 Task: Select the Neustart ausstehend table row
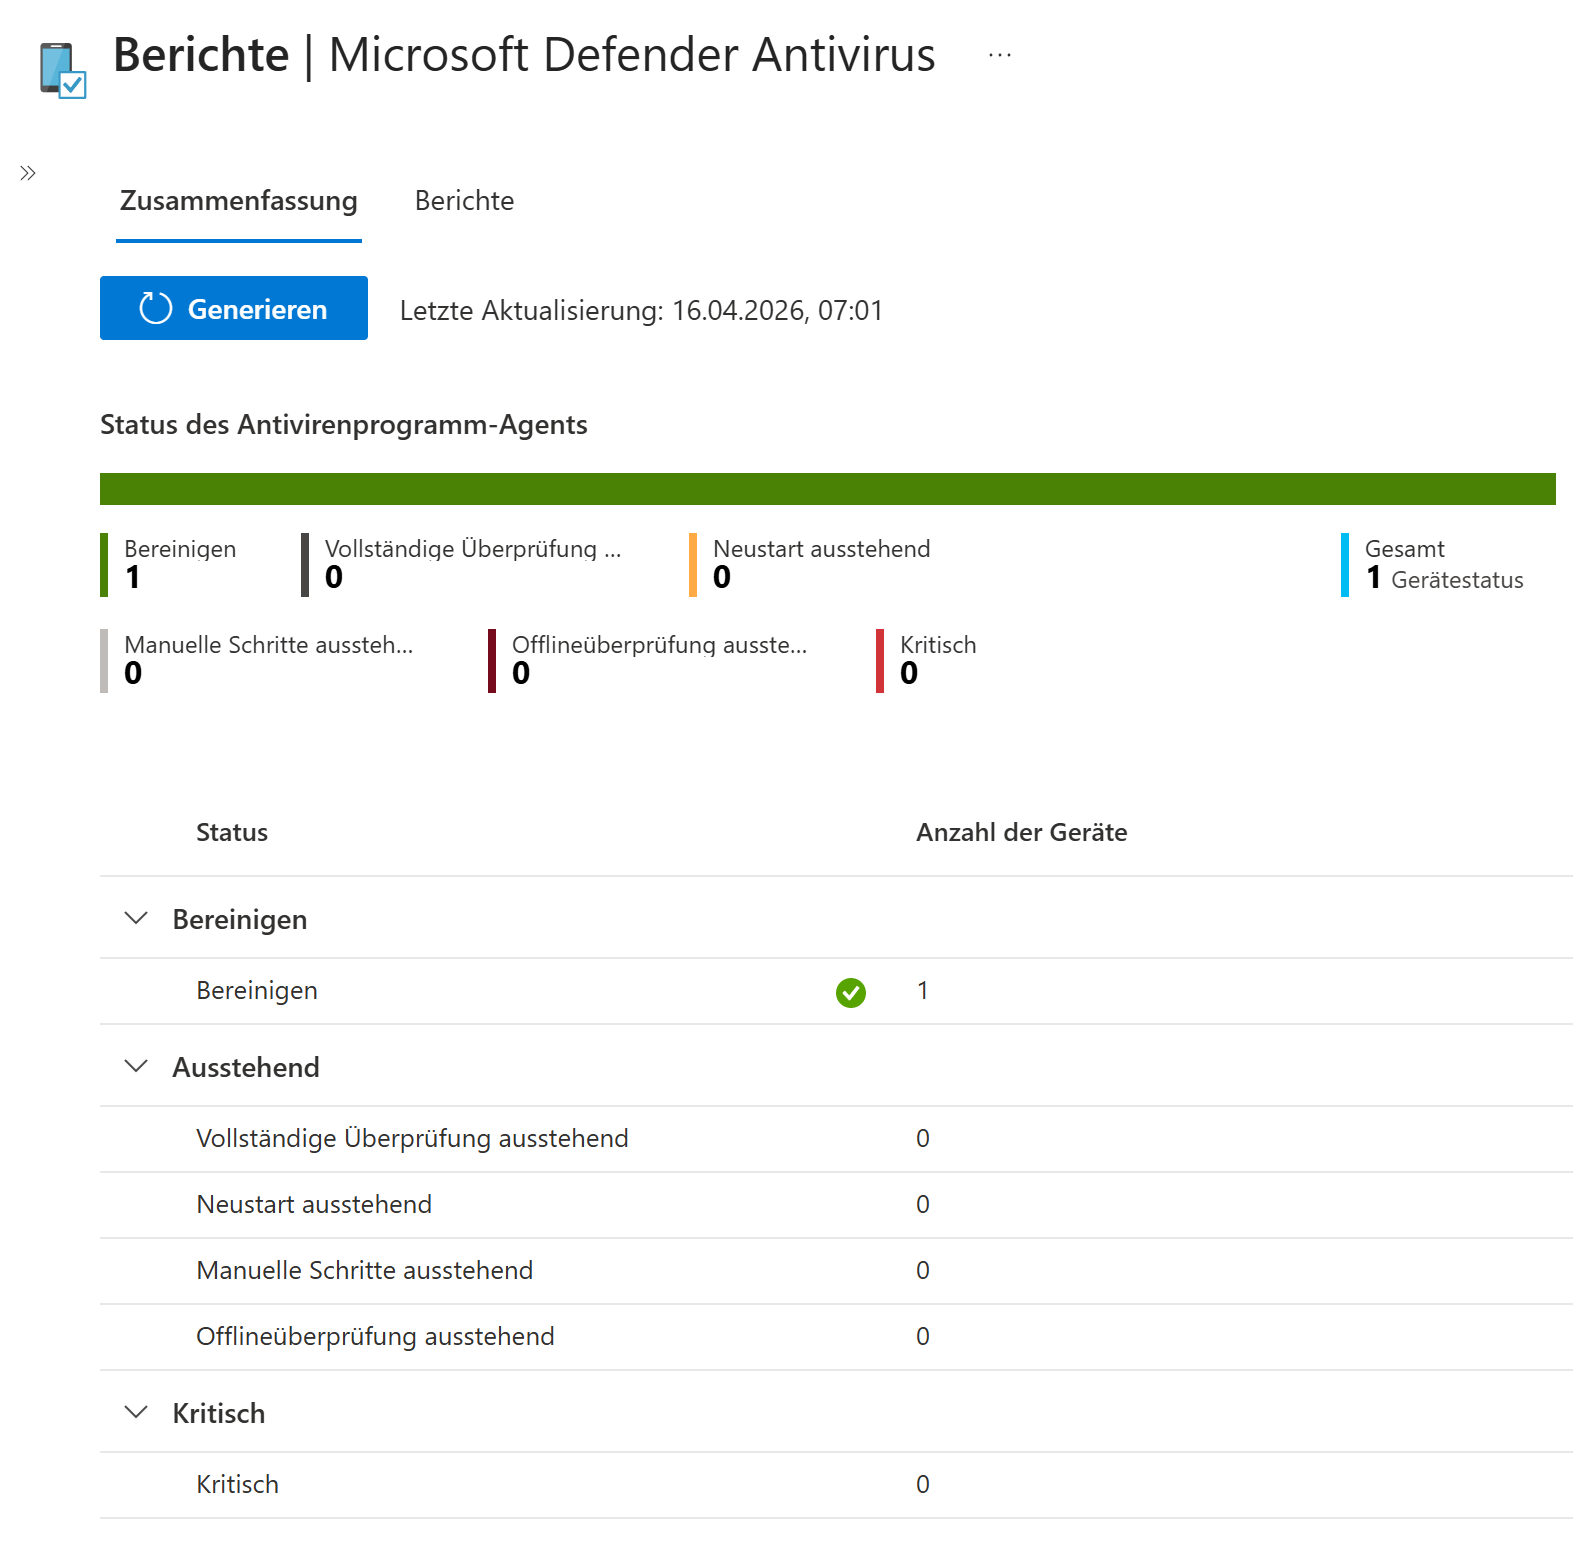[x=836, y=1205]
